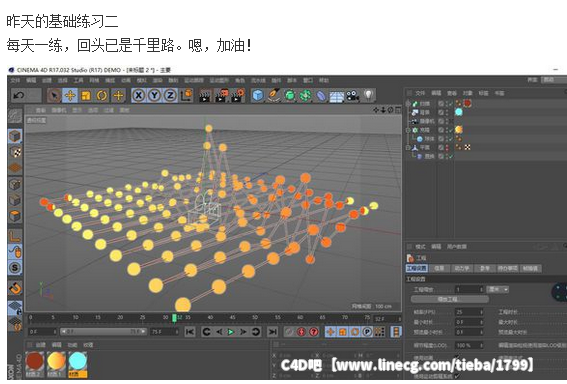Open the project scale unit dropdown
567x384 pixels.
click(498, 289)
